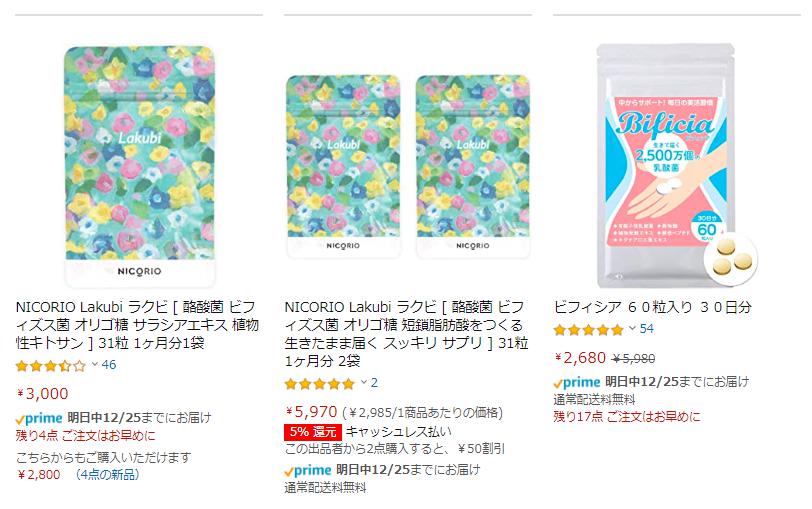Click the ¥3,000 price of first product
This screenshot has width=812, height=509.
42,394
